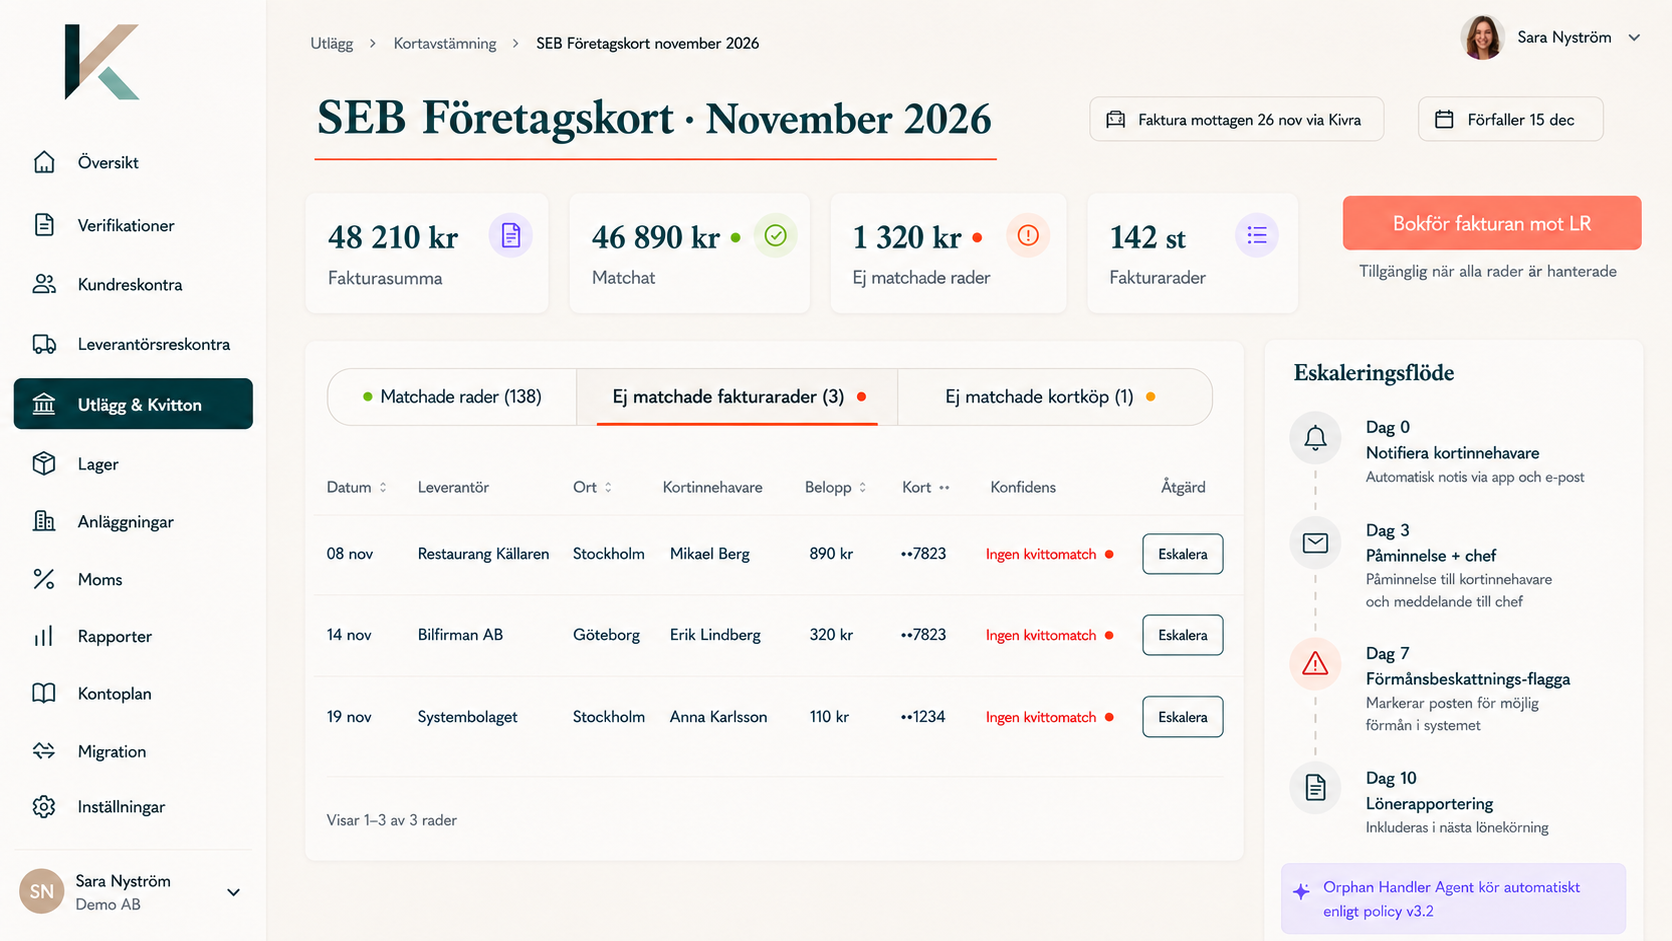Click the Kontoplan book icon
Image resolution: width=1672 pixels, height=941 pixels.
44,693
